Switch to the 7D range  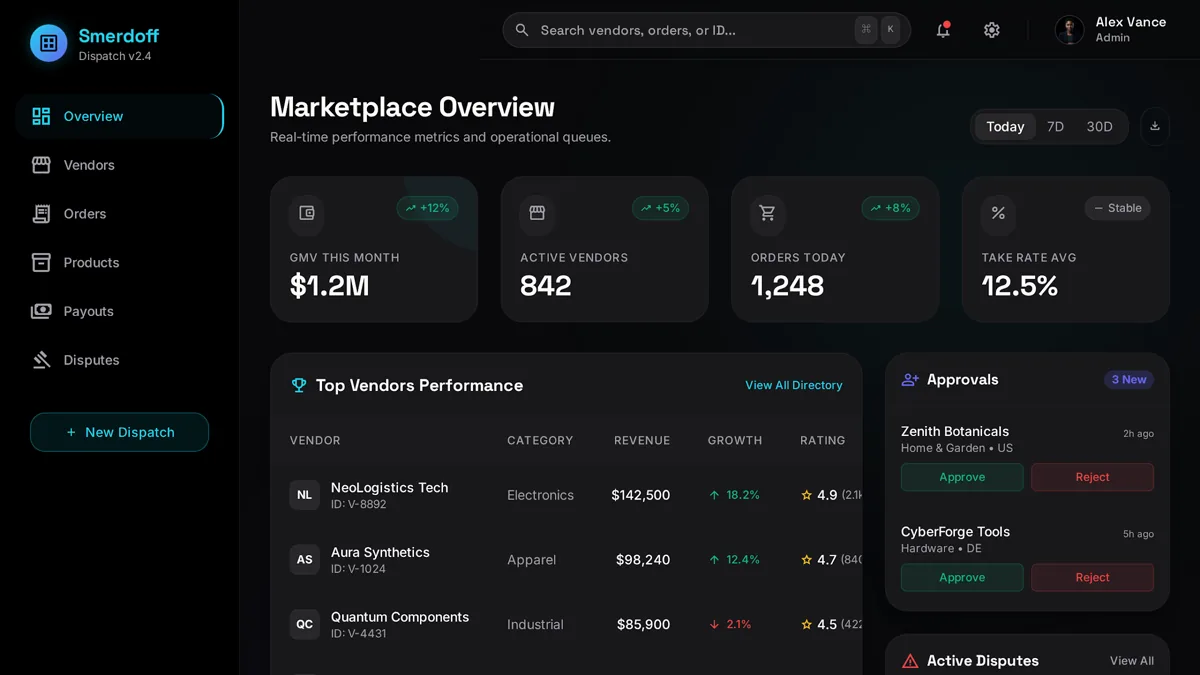pos(1055,127)
